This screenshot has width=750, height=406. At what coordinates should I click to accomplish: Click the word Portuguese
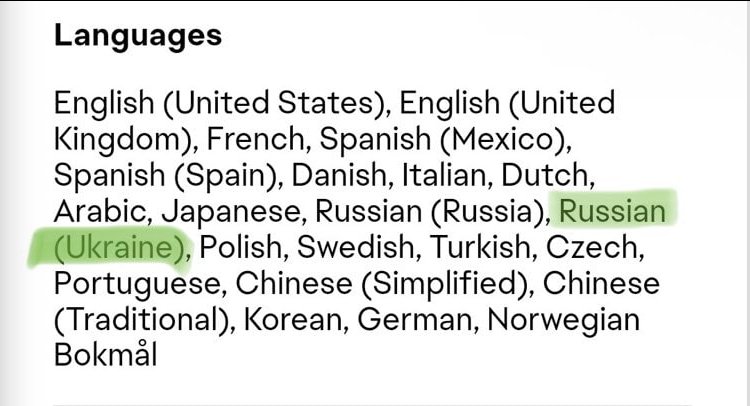[x=137, y=284]
